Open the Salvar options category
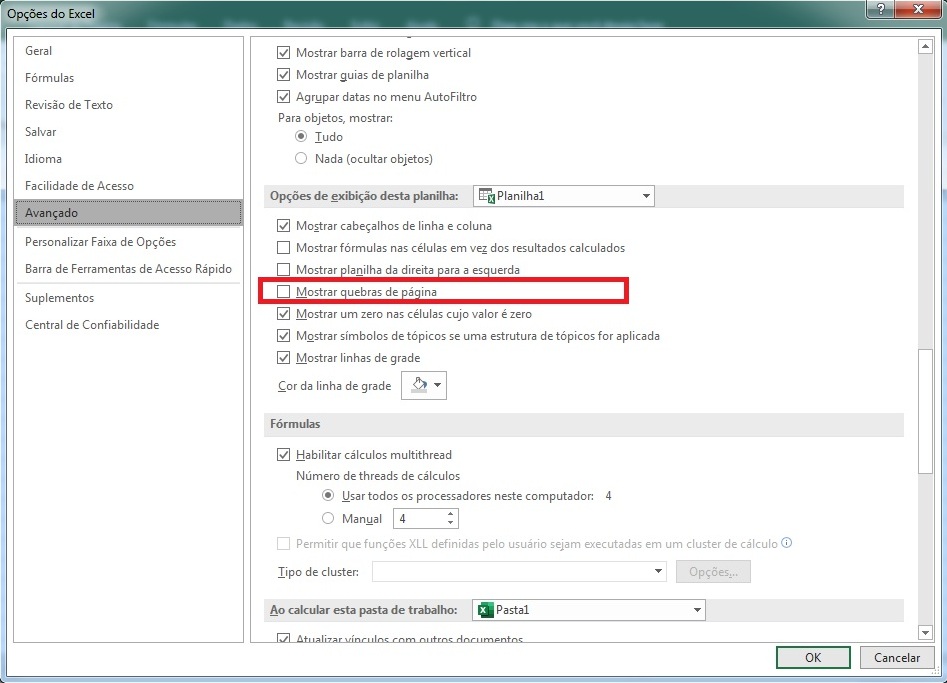The height and width of the screenshot is (683, 947). (128, 132)
